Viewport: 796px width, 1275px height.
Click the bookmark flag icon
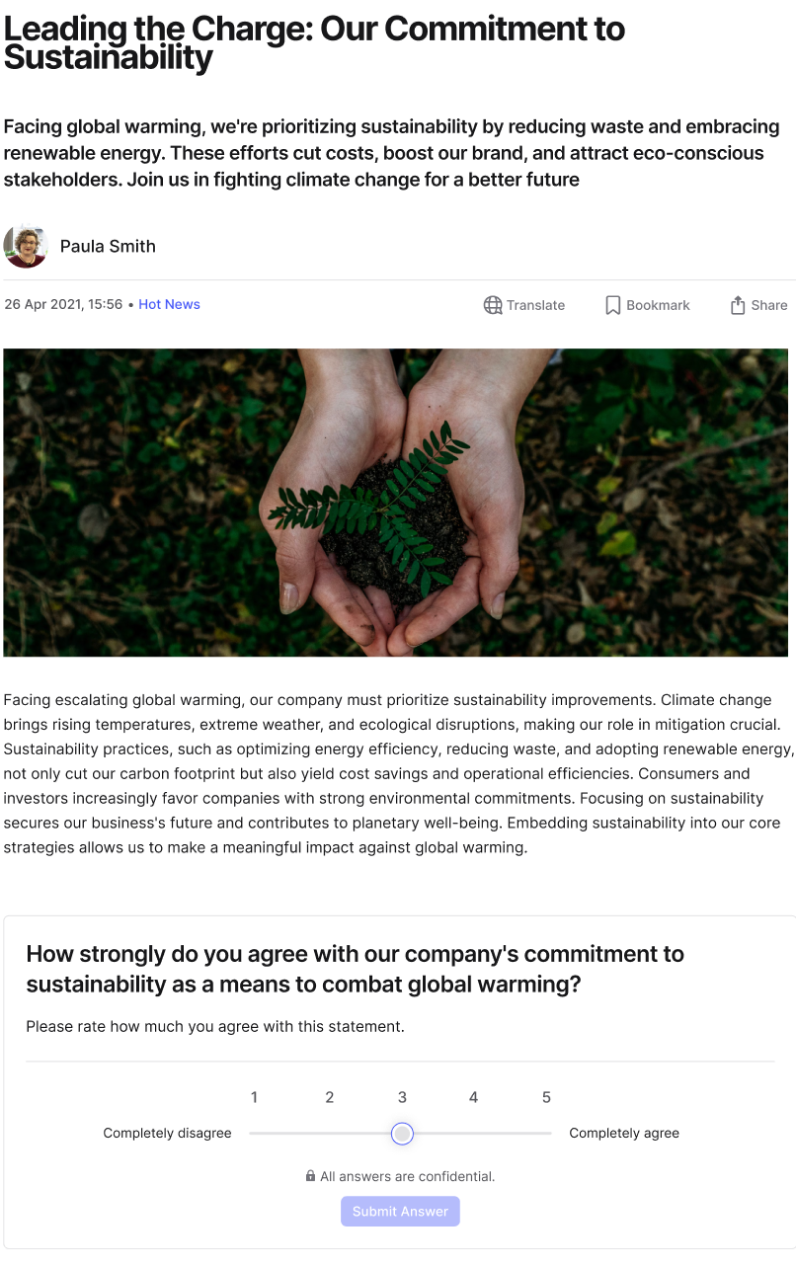pos(612,305)
